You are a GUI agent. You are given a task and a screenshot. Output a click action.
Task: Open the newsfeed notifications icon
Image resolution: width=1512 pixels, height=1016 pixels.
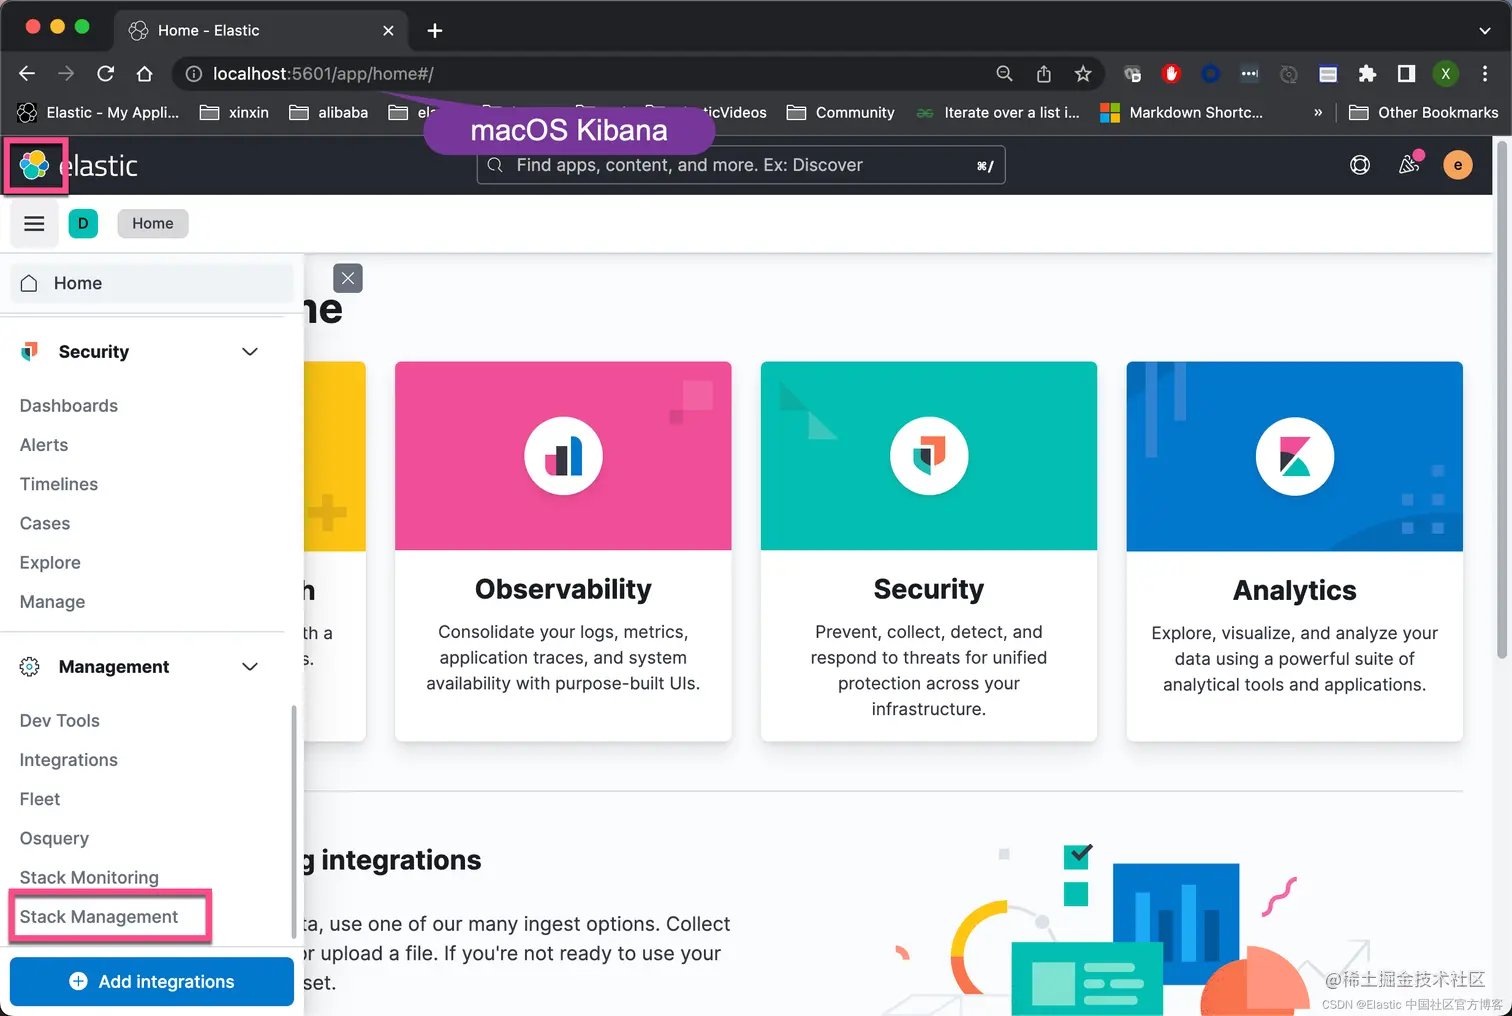click(x=1410, y=164)
